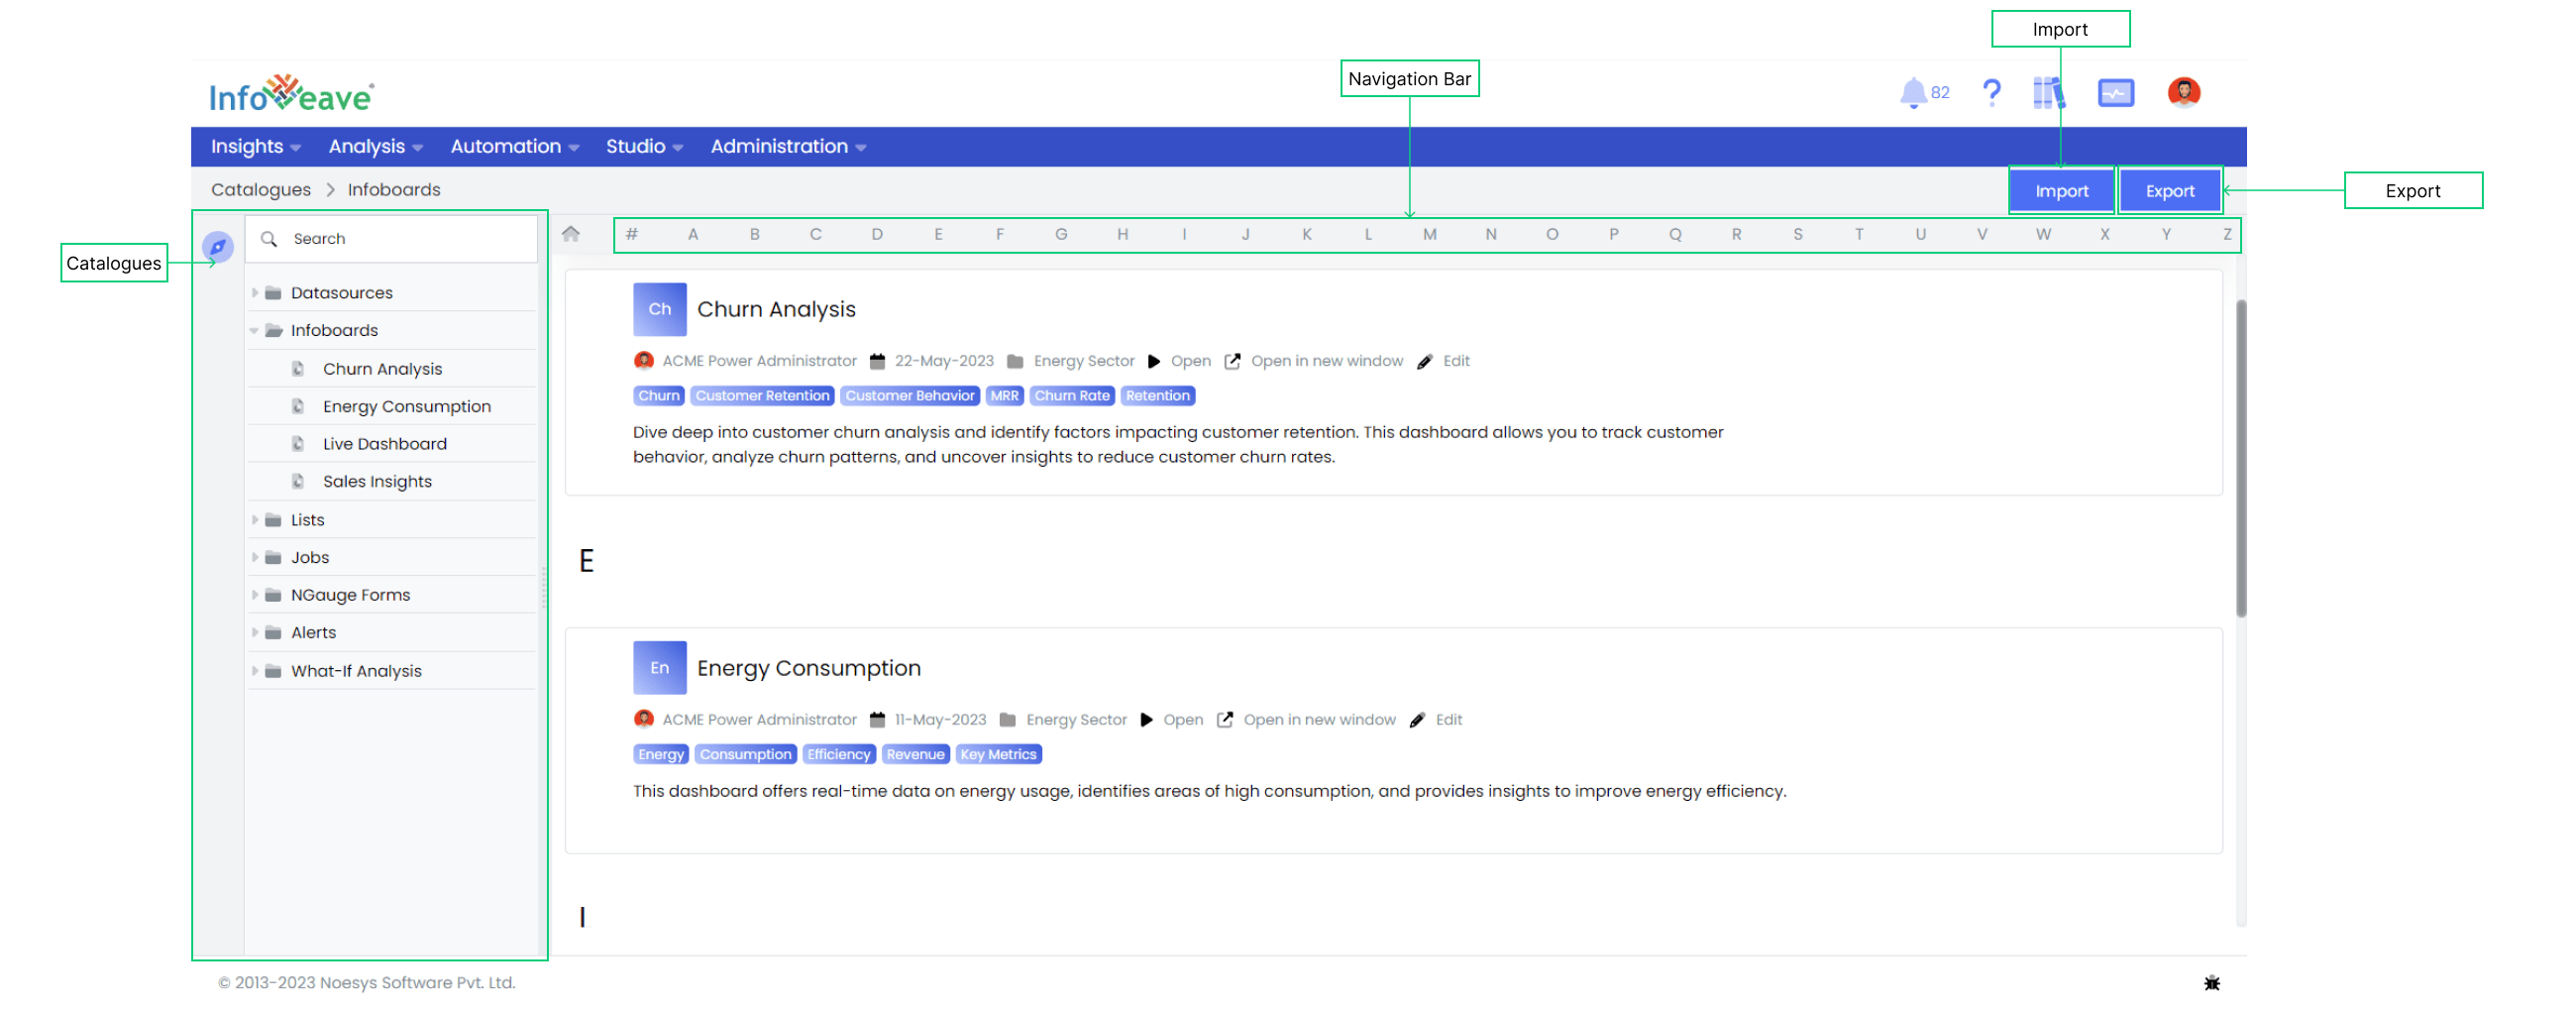This screenshot has height=1011, width=2576.
Task: Click the Import button
Action: click(2061, 191)
